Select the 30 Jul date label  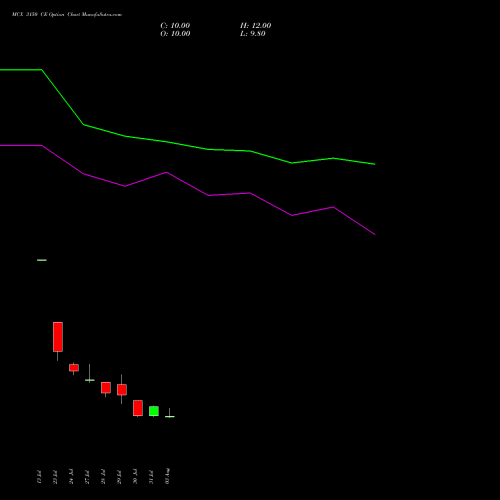135,477
